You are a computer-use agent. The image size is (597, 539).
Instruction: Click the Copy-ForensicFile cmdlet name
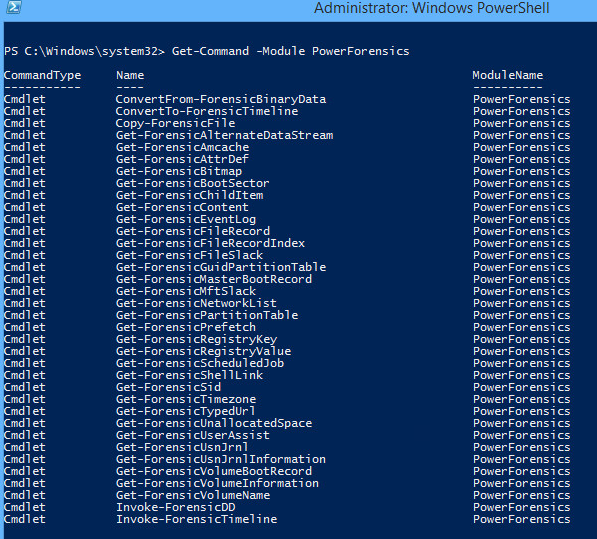click(x=176, y=123)
